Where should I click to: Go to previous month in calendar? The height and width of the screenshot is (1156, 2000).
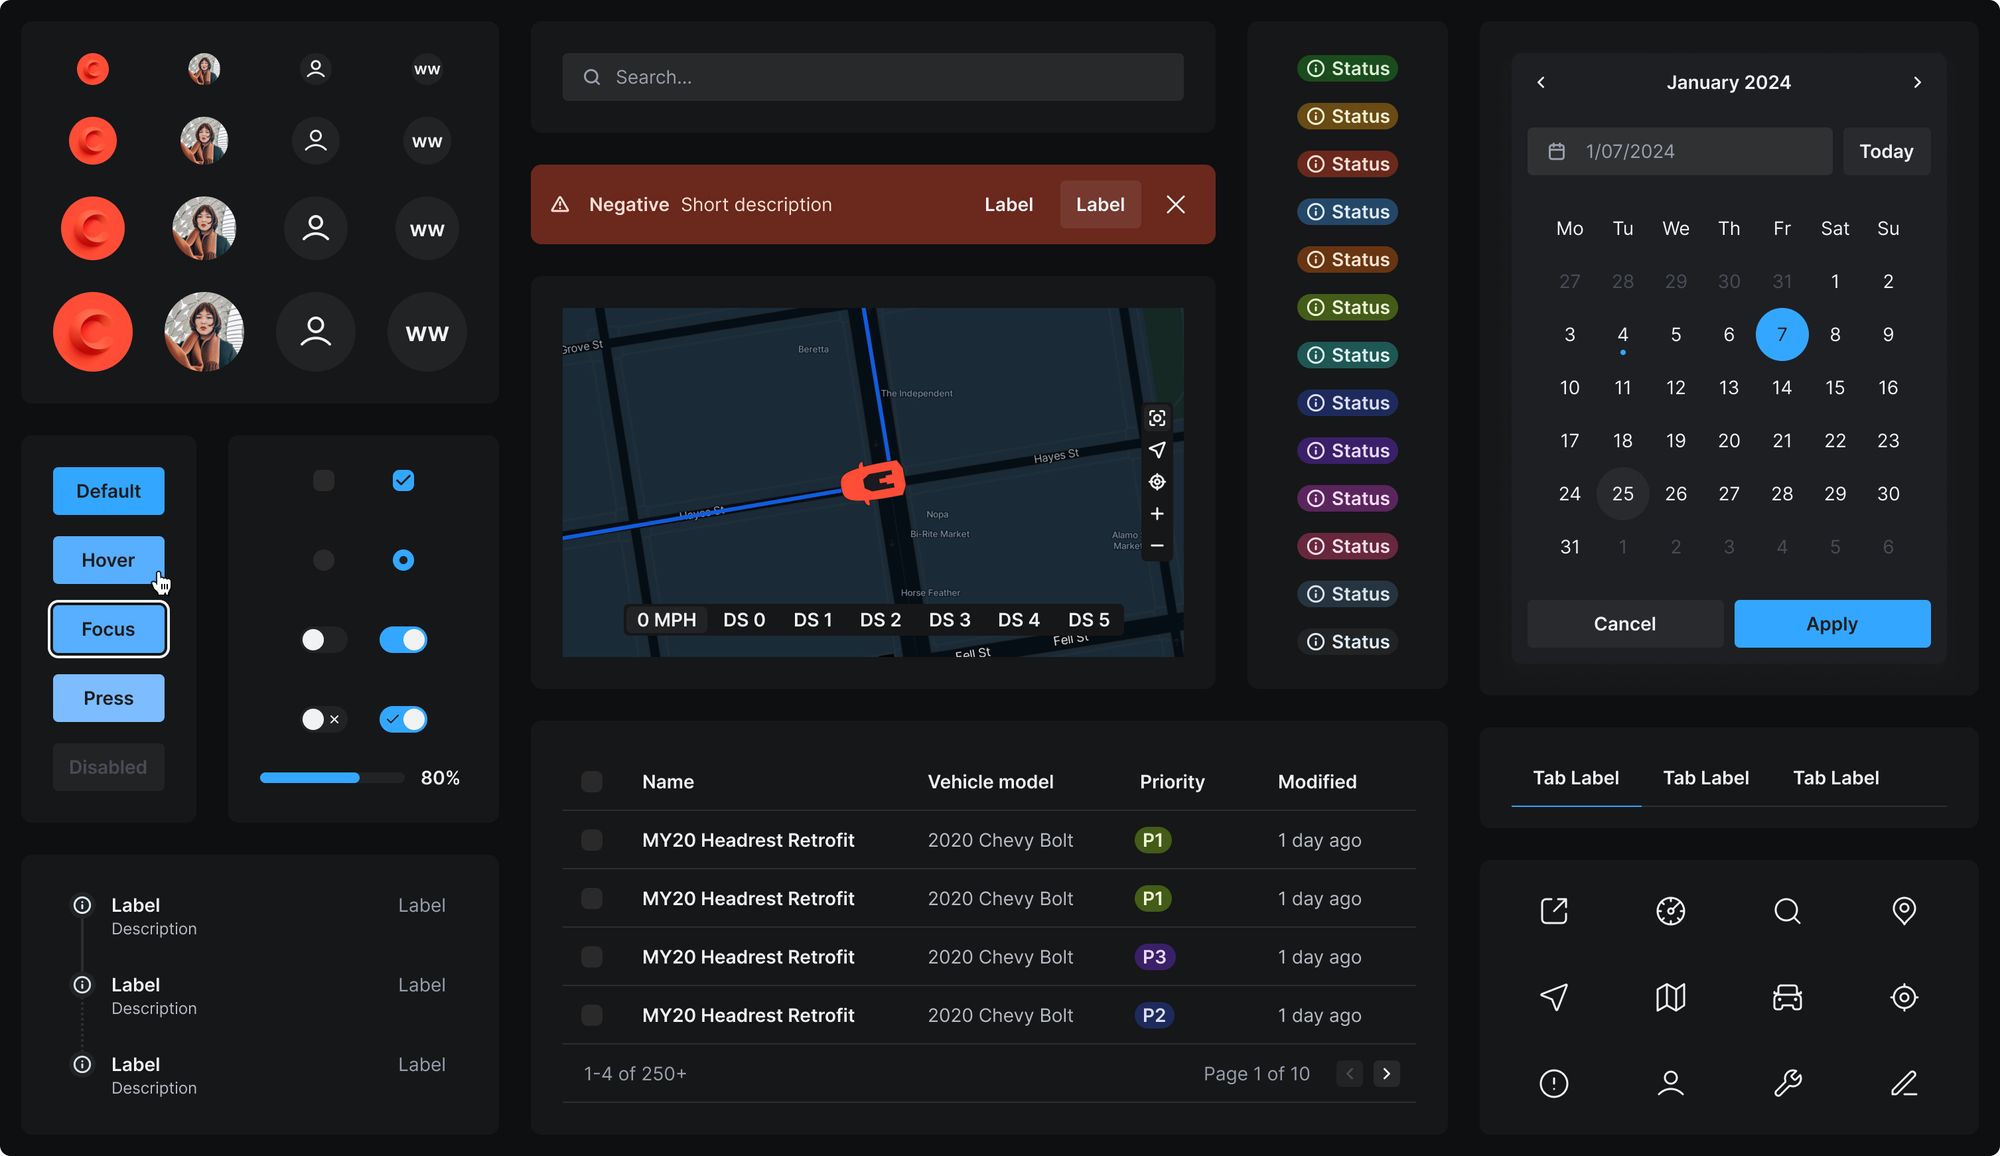(1541, 82)
